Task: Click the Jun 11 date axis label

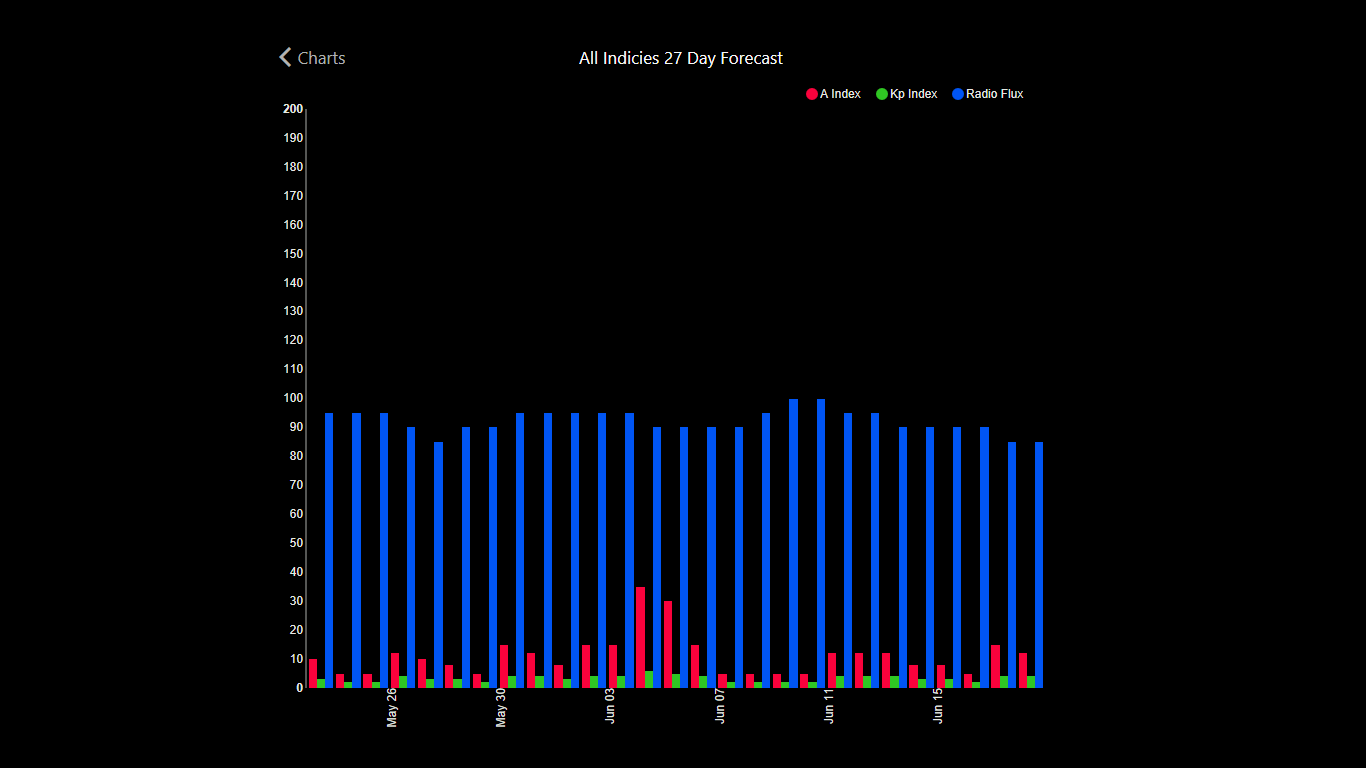Action: click(x=829, y=707)
